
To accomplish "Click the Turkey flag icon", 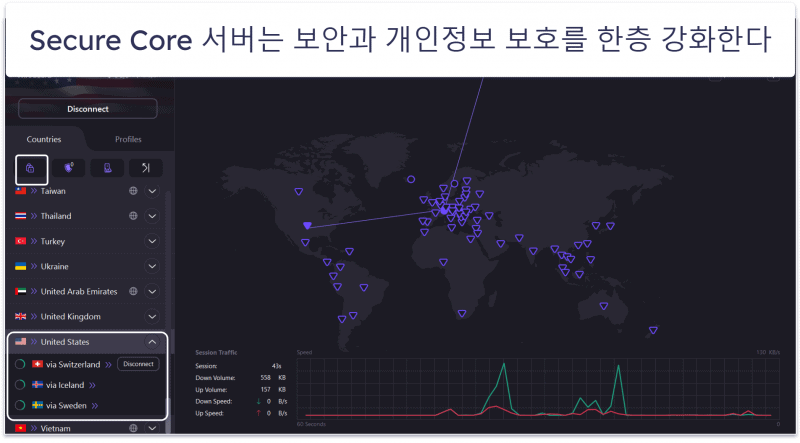I will 20,241.
